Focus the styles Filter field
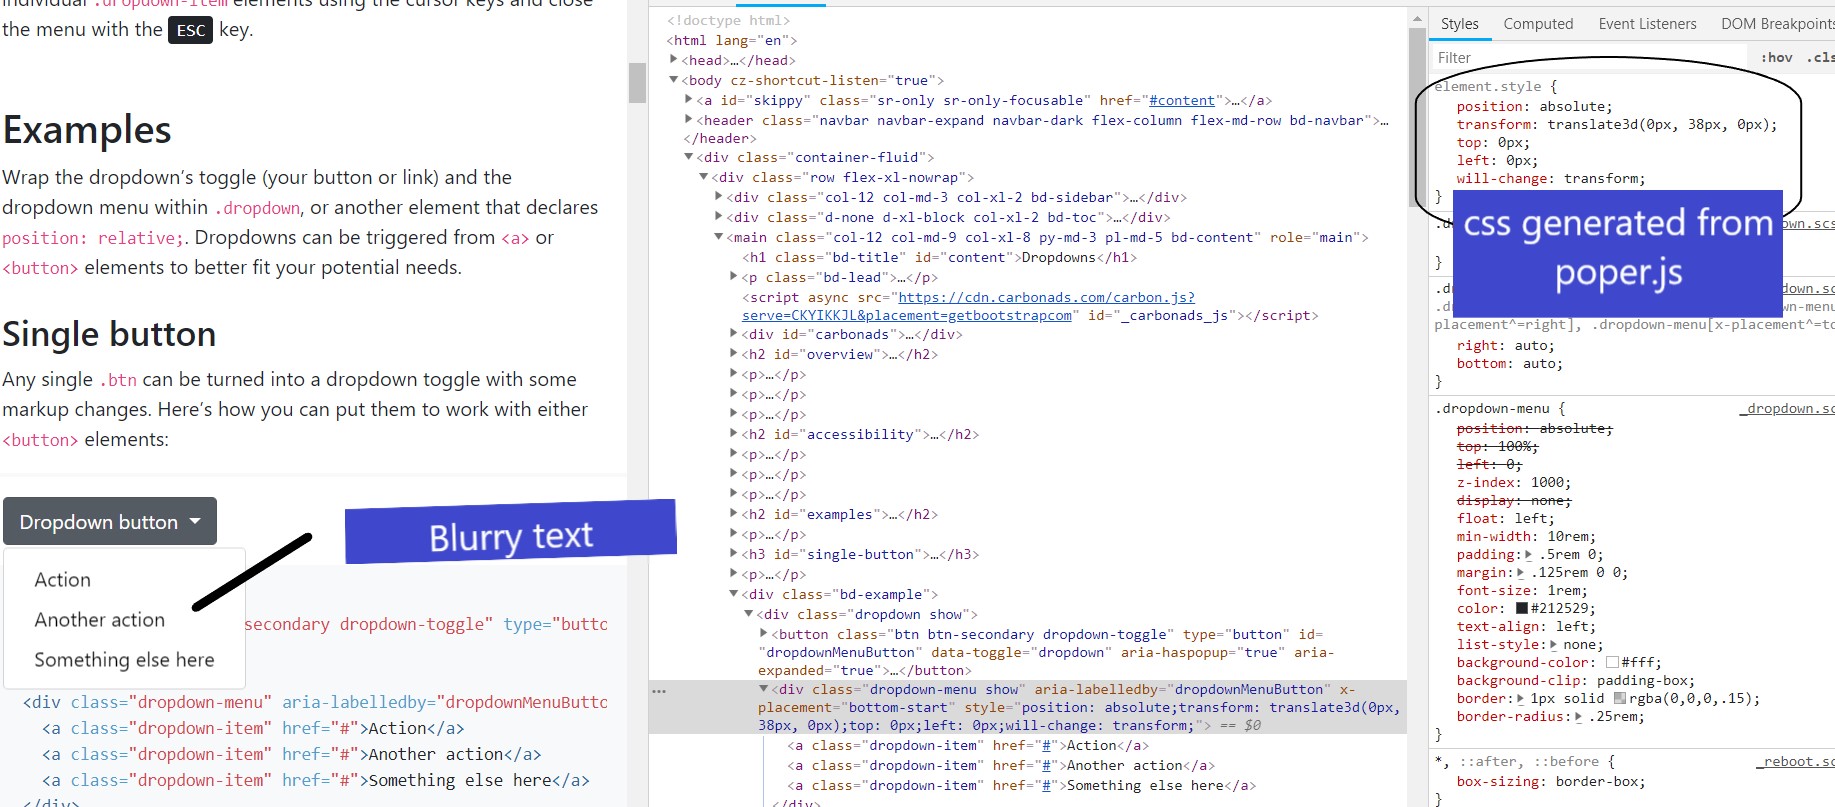Image resolution: width=1835 pixels, height=807 pixels. (1590, 58)
